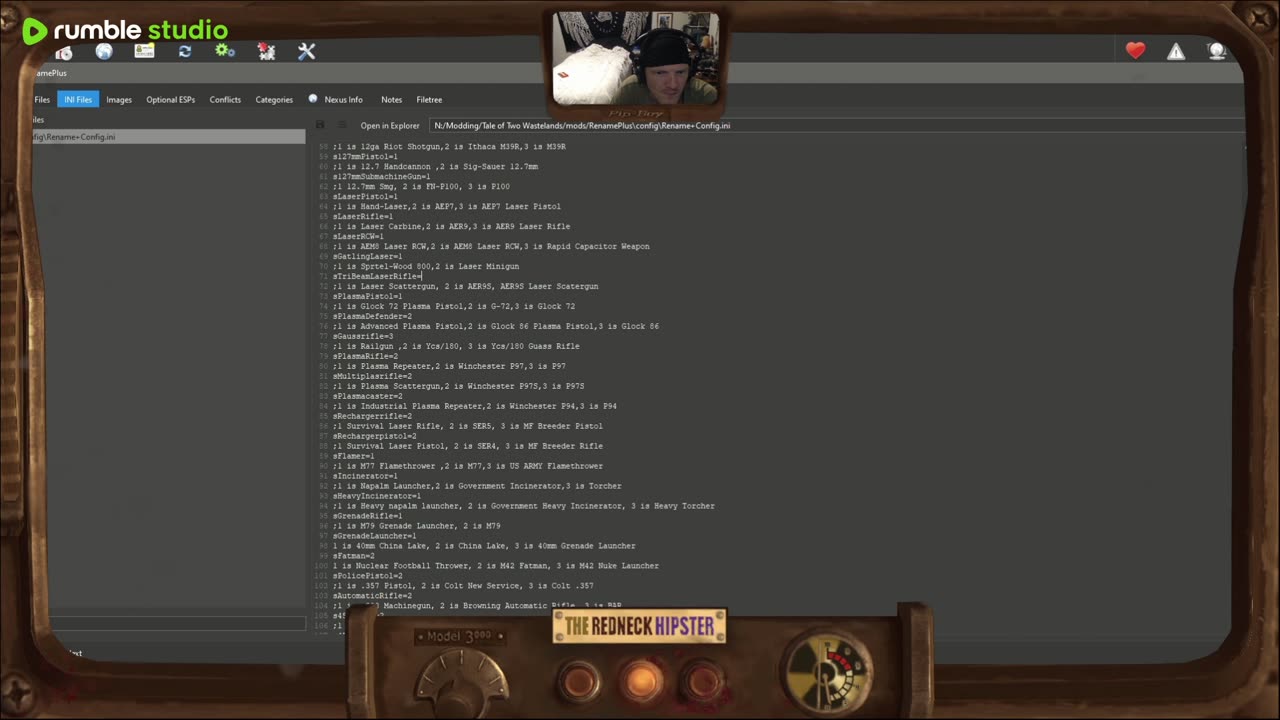Toggle the word wrap icon beside Save
1280x720 pixels.
[x=341, y=125]
